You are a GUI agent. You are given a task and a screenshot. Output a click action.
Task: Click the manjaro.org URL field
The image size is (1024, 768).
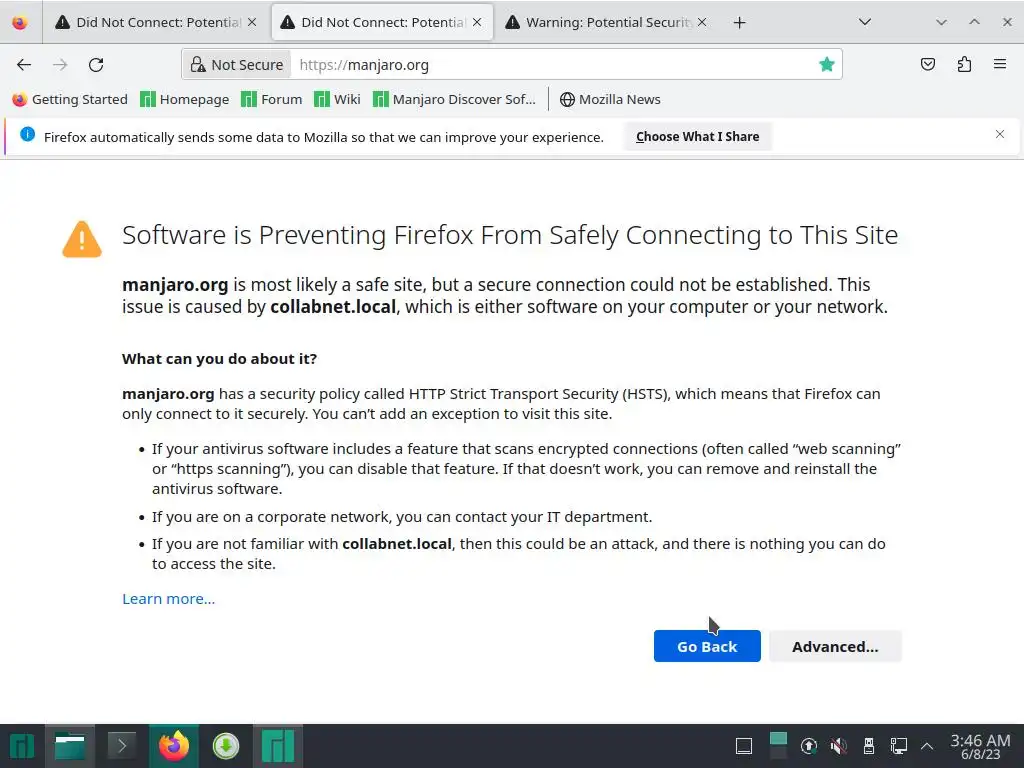550,64
